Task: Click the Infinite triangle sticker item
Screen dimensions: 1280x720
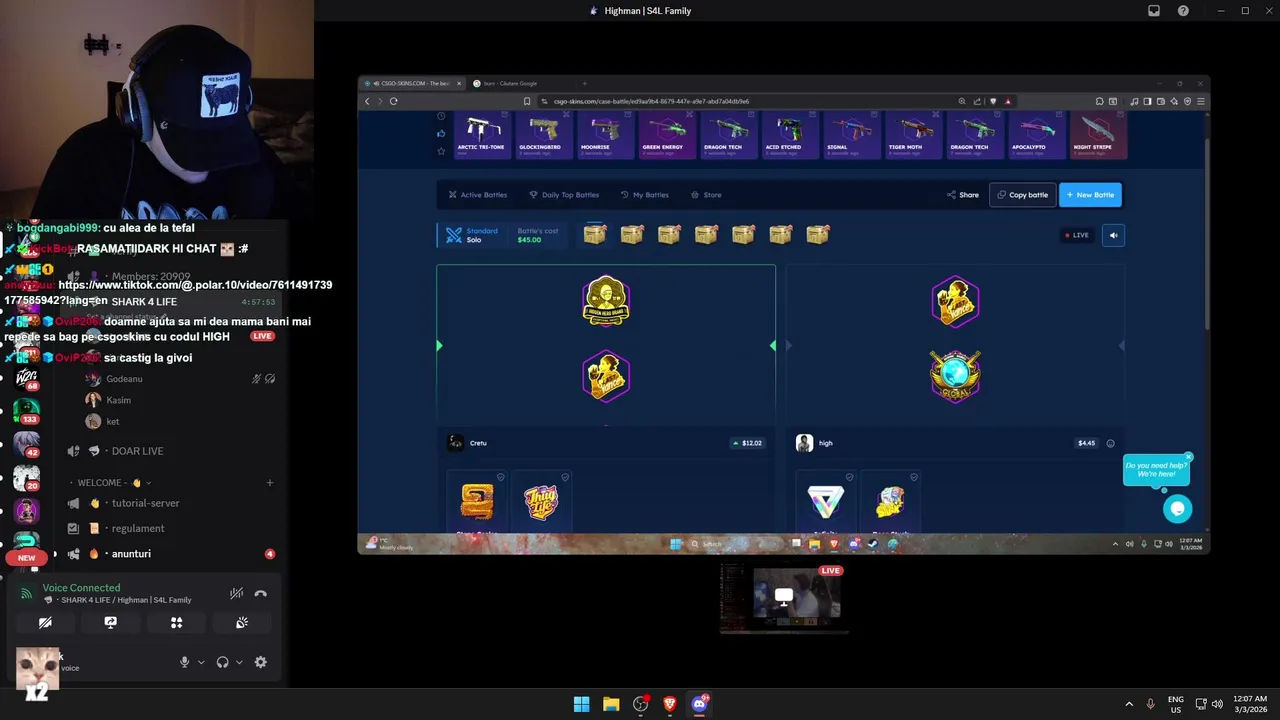Action: tap(825, 502)
